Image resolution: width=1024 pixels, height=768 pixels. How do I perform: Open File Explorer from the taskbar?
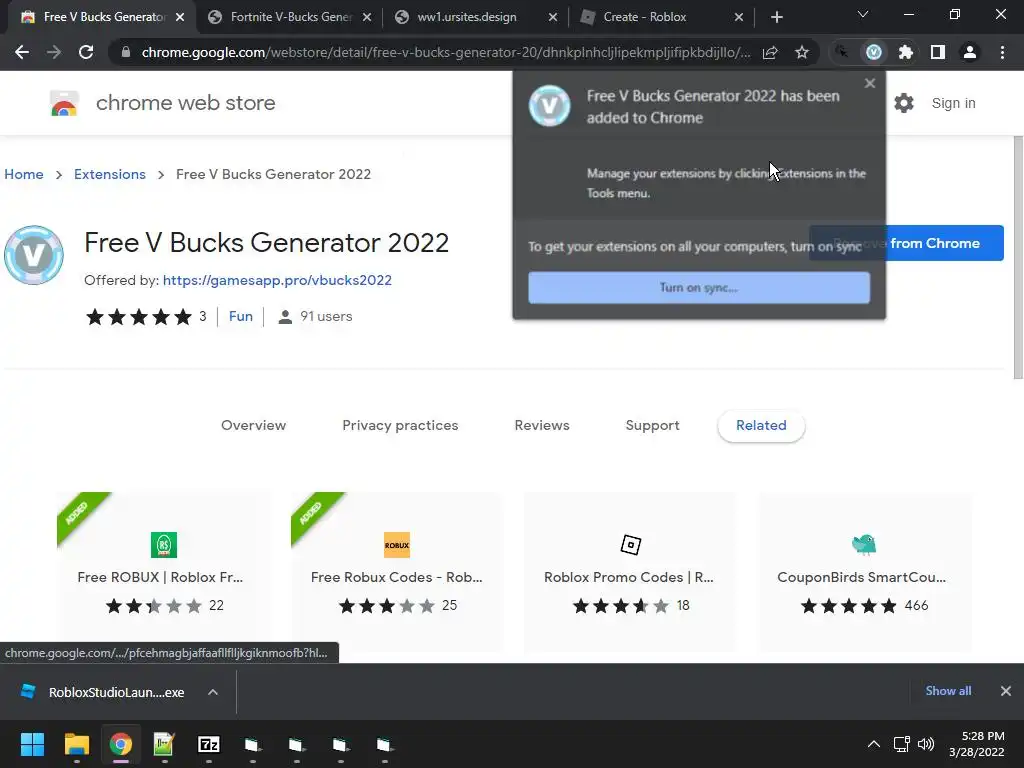pyautogui.click(x=76, y=744)
